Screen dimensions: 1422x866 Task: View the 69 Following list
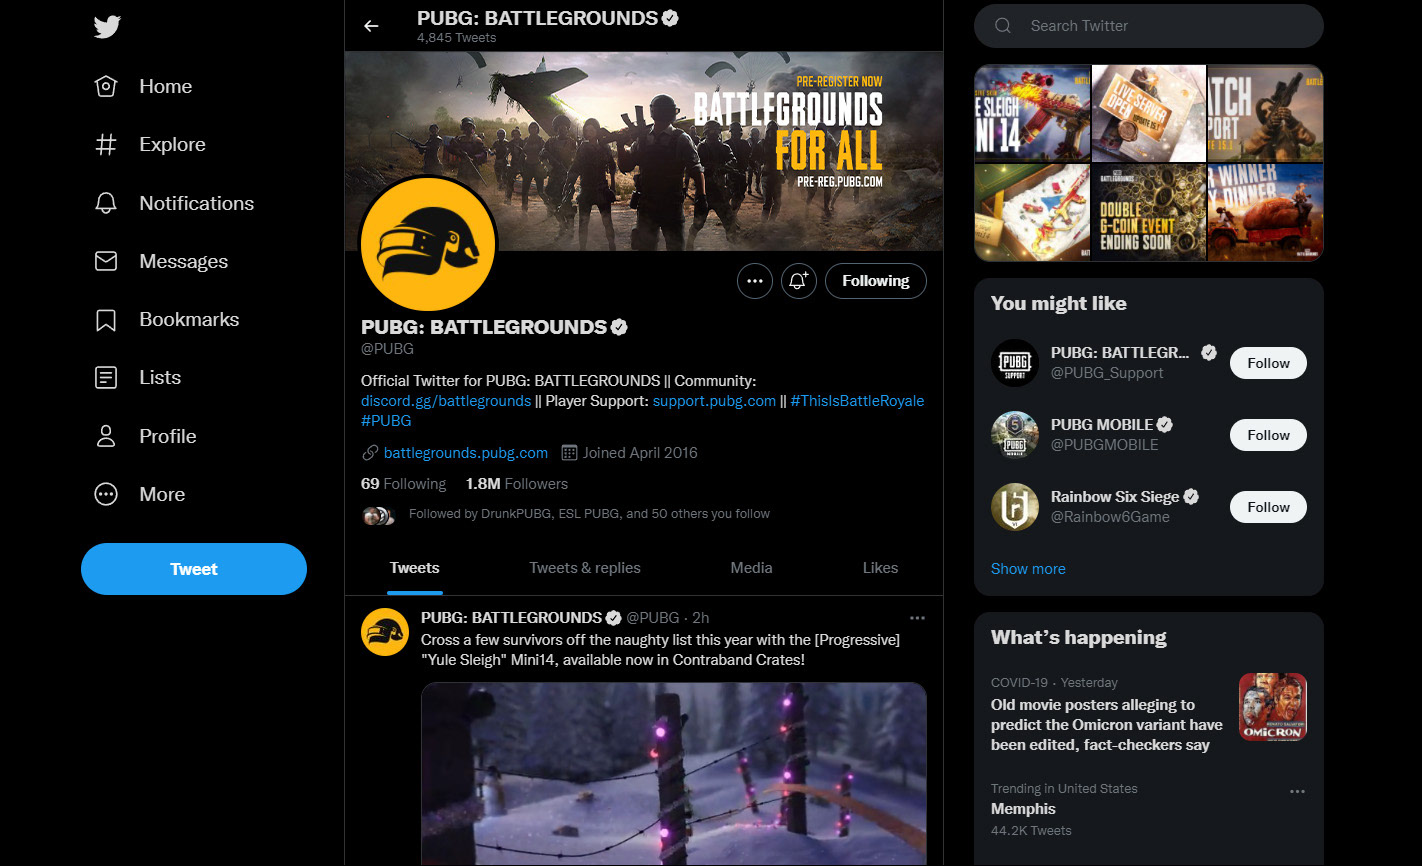click(x=403, y=484)
